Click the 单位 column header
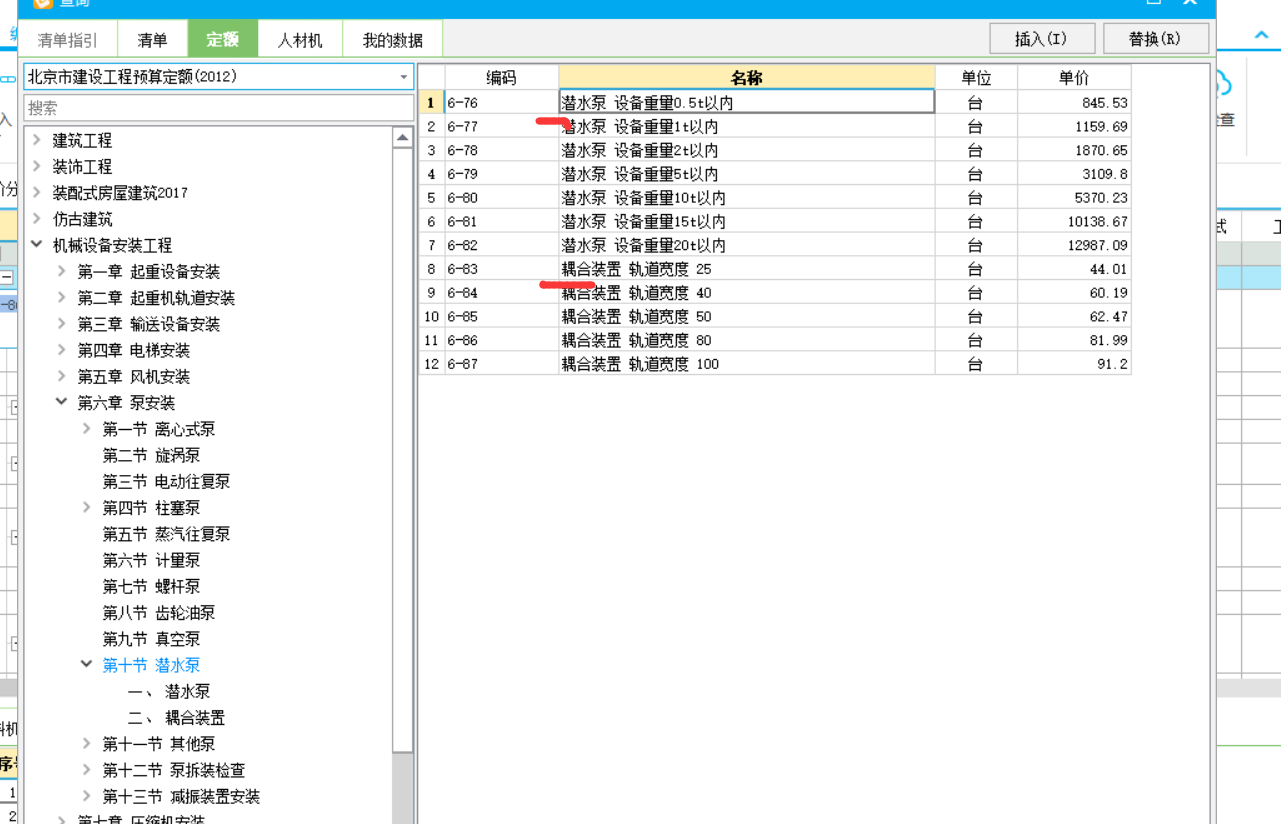Viewport: 1281px width, 824px height. [976, 78]
